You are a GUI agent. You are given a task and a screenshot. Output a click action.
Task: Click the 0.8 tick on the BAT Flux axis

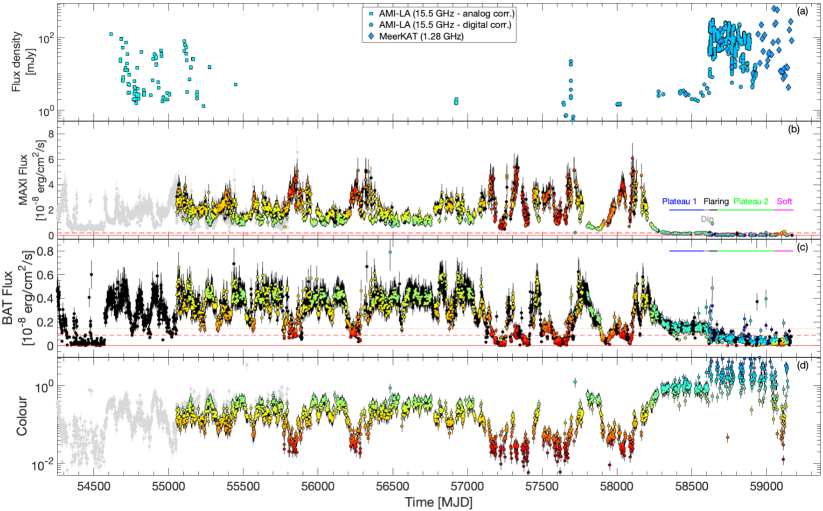(x=46, y=251)
